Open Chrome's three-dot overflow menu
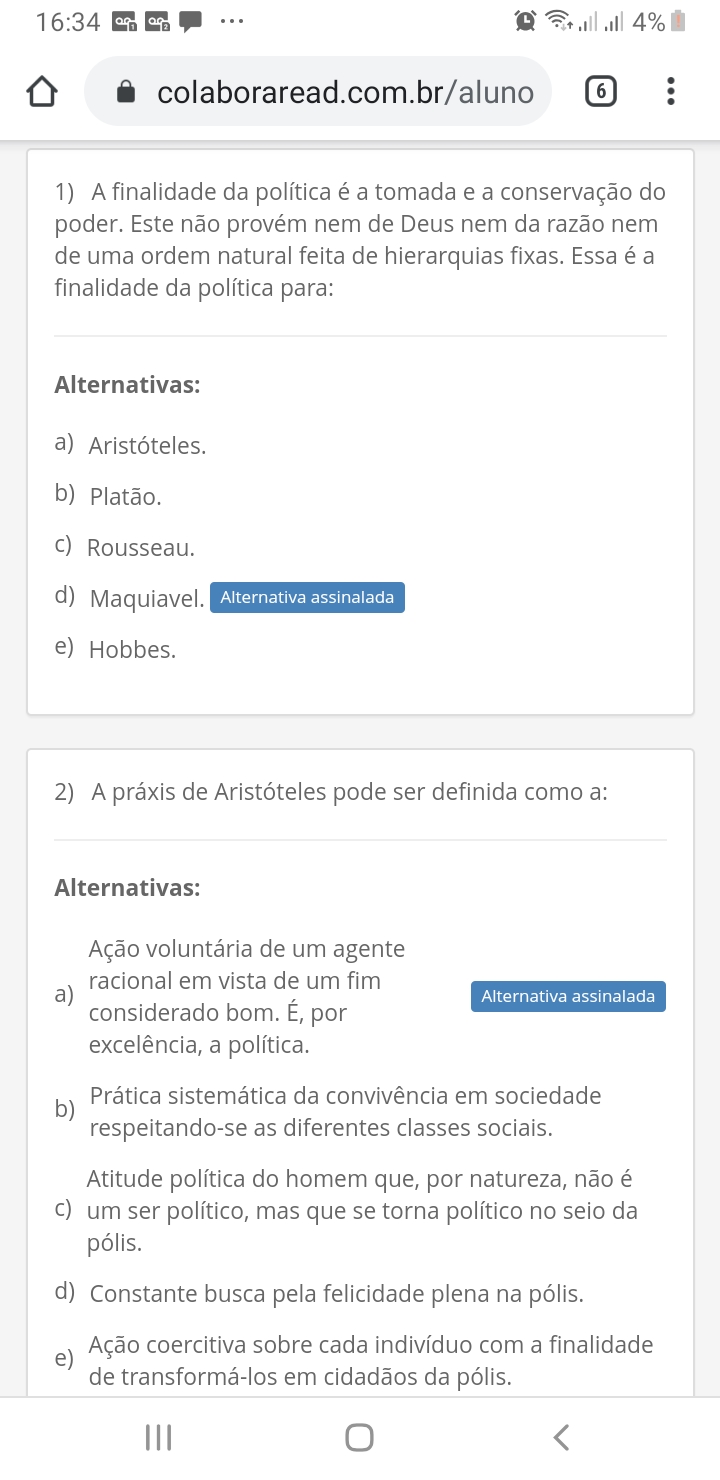 [x=670, y=92]
